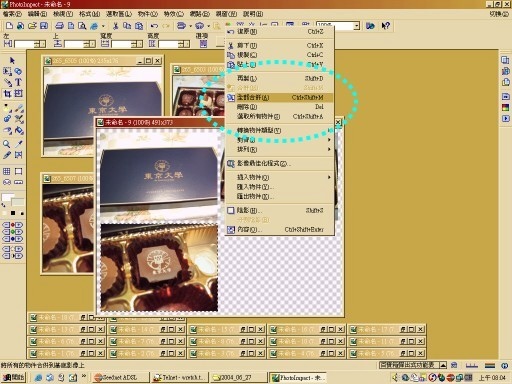Choose 再製 (Duplicate) menu entry
This screenshot has width=512, height=384.
click(x=279, y=78)
